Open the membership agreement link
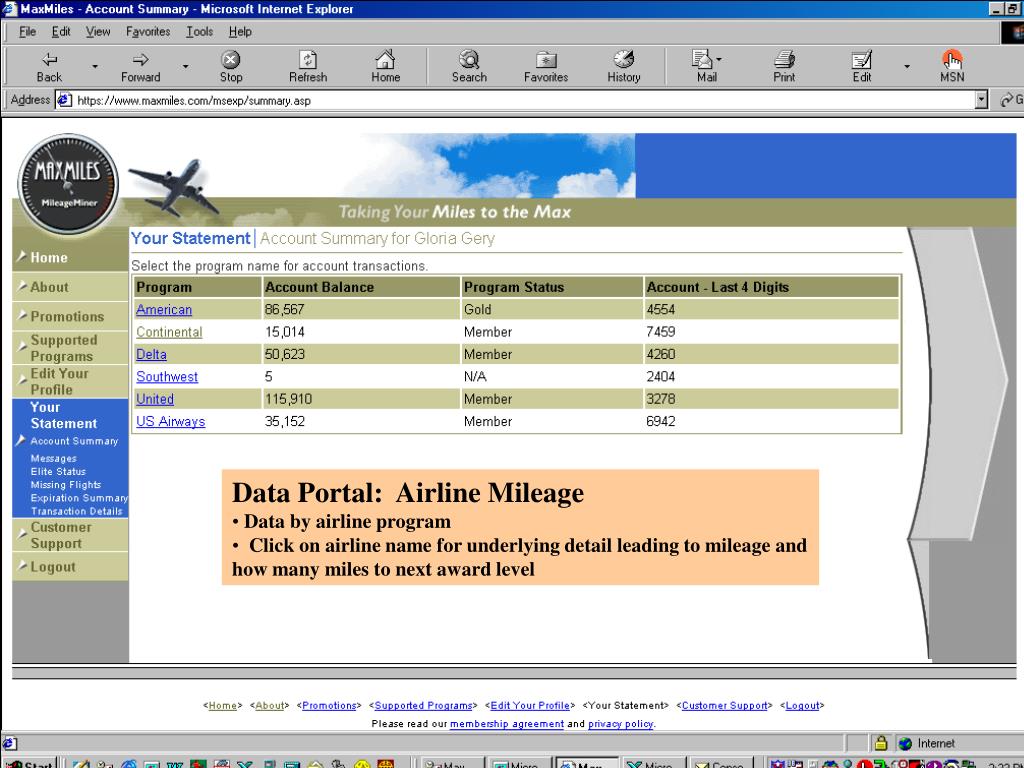Image resolution: width=1024 pixels, height=768 pixels. (507, 724)
